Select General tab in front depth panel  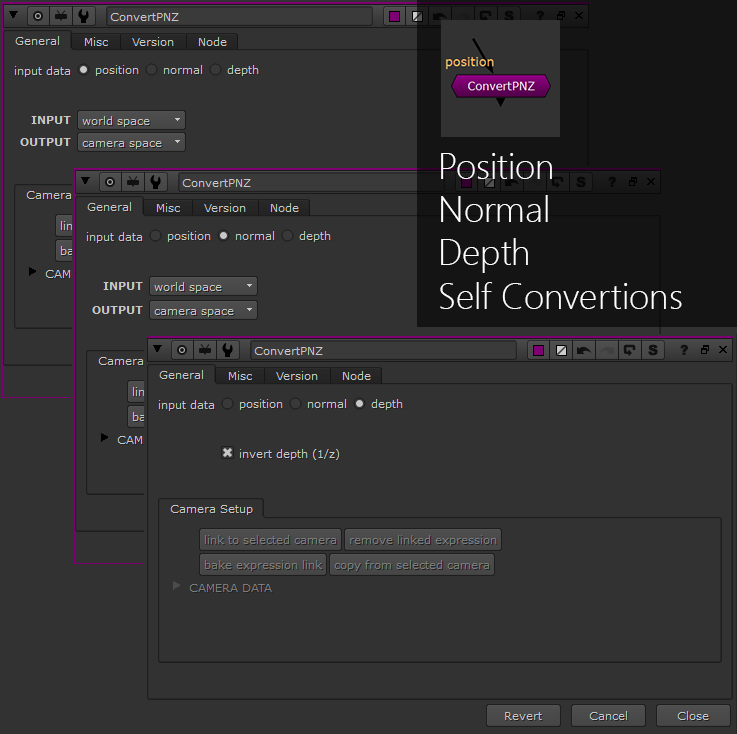click(x=181, y=375)
